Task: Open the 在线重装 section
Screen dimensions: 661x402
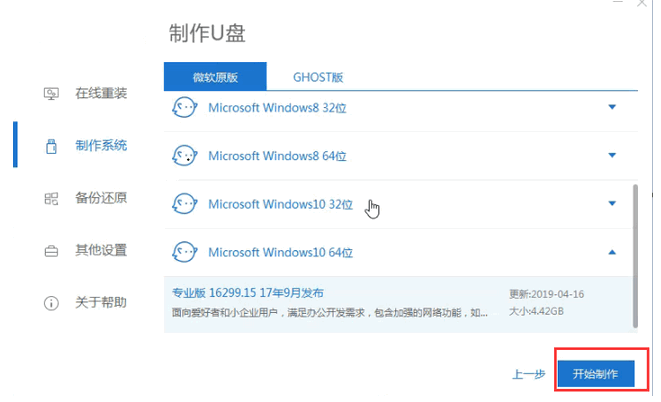Action: 101,93
